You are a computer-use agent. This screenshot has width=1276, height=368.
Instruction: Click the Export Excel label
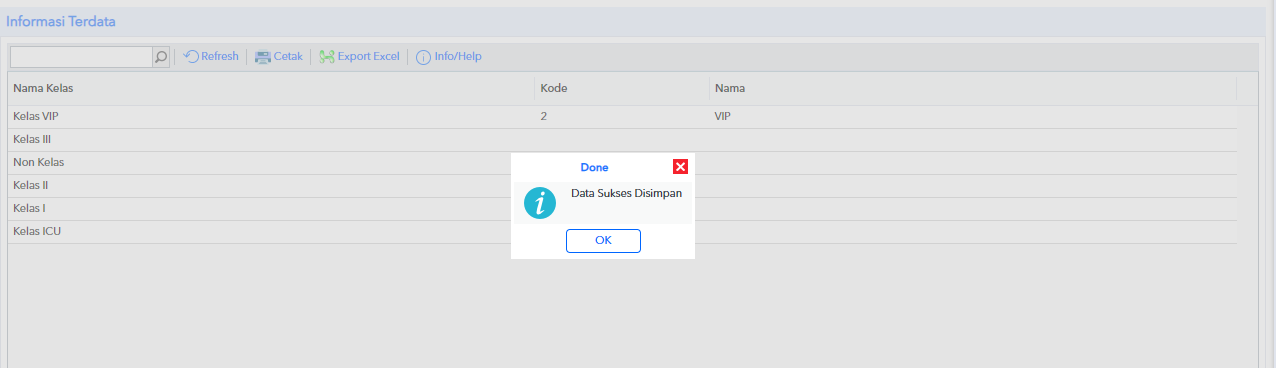[x=368, y=57]
